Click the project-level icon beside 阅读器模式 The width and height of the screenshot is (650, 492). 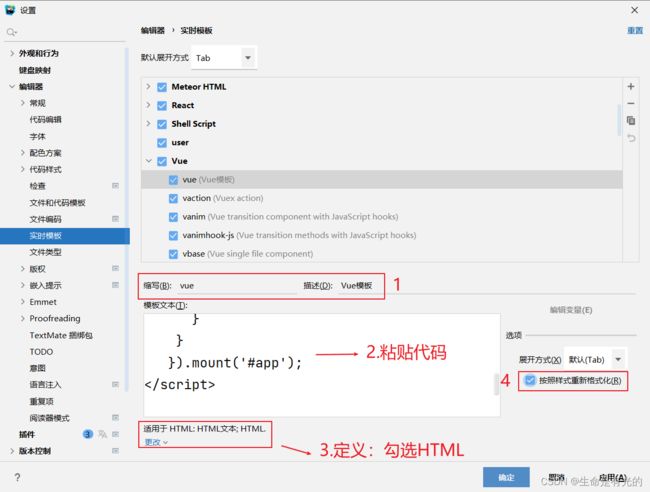(x=115, y=417)
